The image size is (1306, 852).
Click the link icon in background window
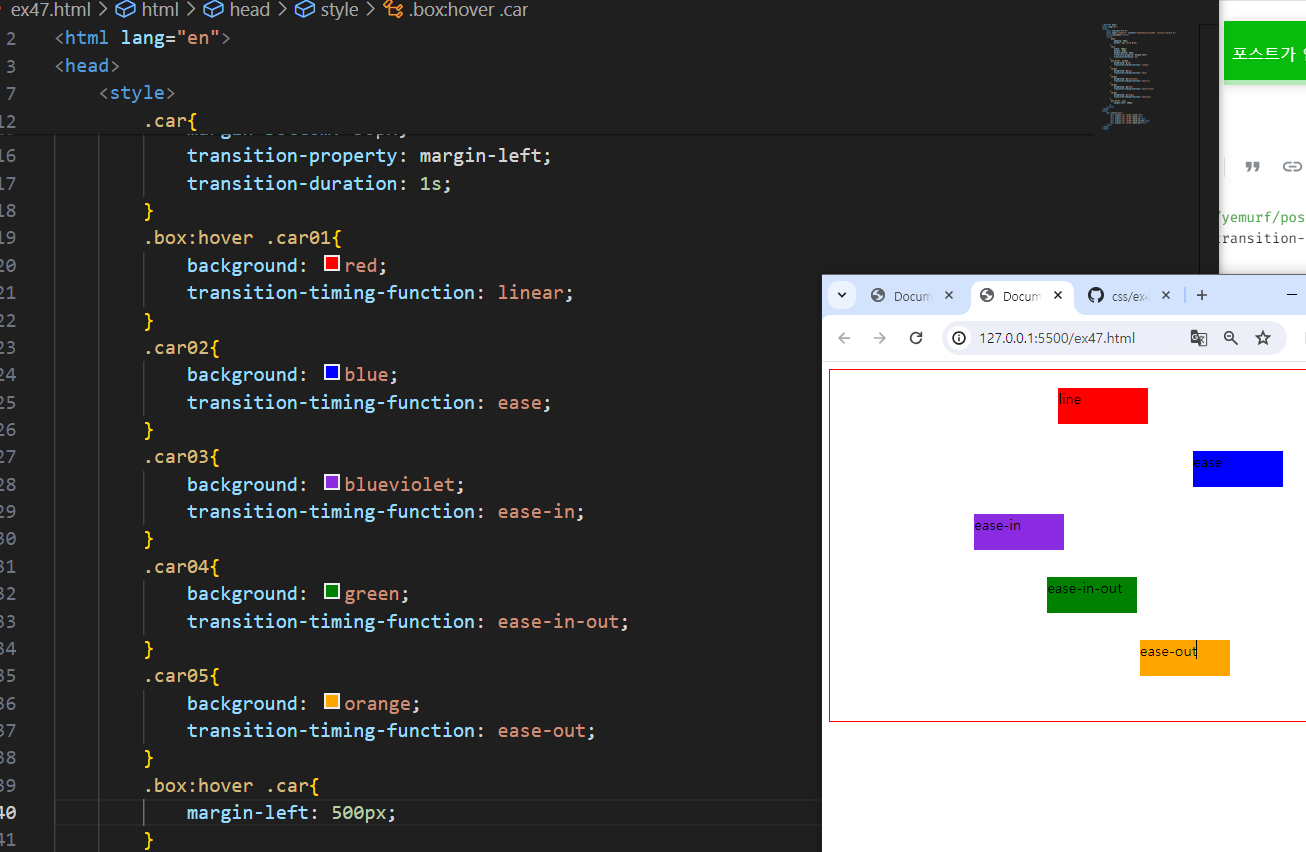1292,167
